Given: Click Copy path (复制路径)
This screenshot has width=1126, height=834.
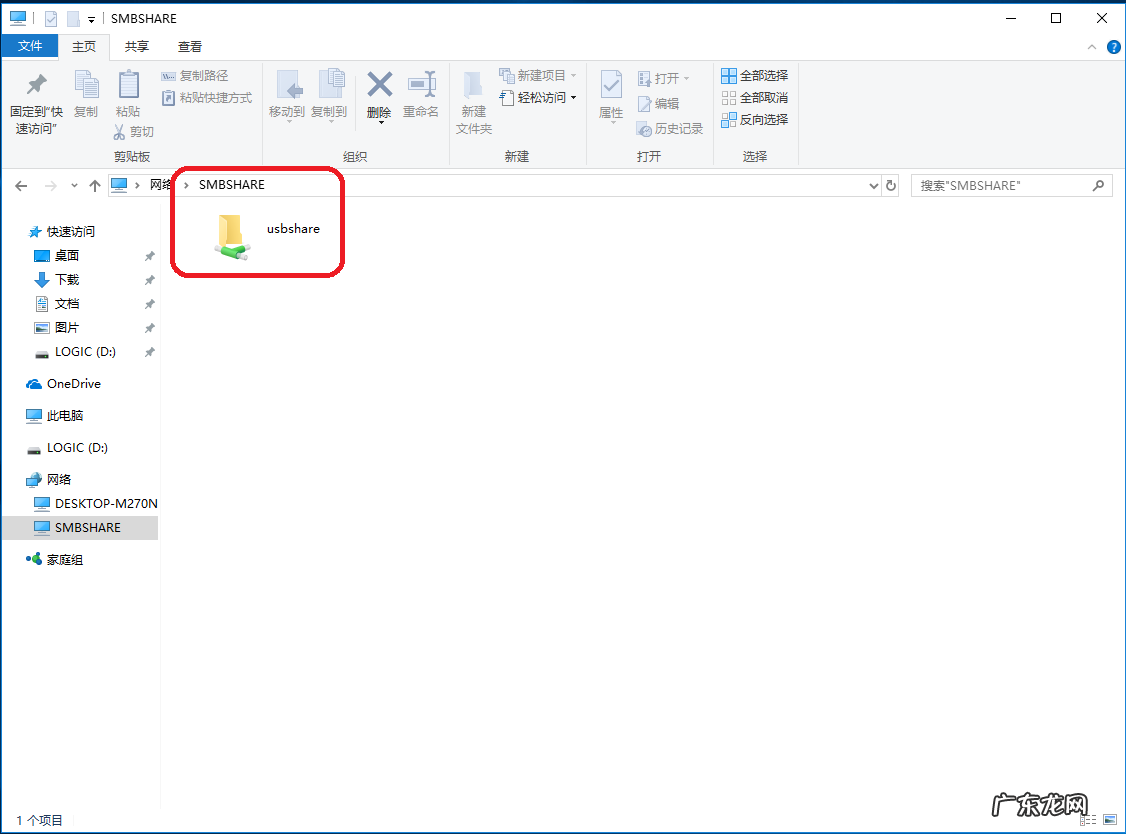Looking at the screenshot, I should [195, 75].
